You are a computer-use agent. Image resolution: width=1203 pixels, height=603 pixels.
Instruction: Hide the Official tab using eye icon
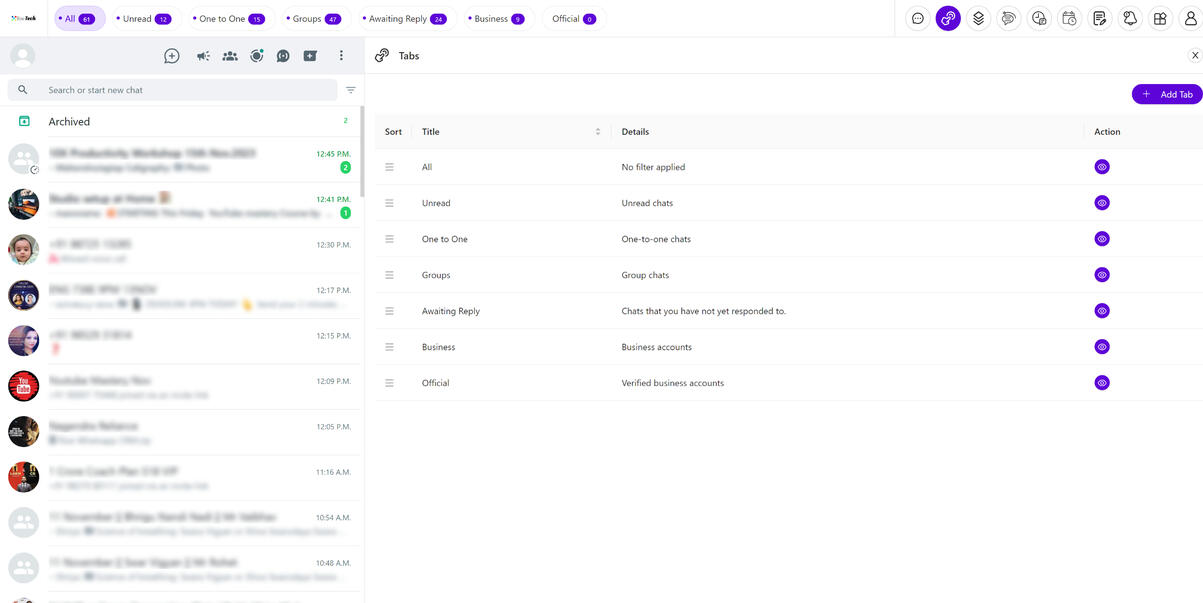[x=1101, y=383]
